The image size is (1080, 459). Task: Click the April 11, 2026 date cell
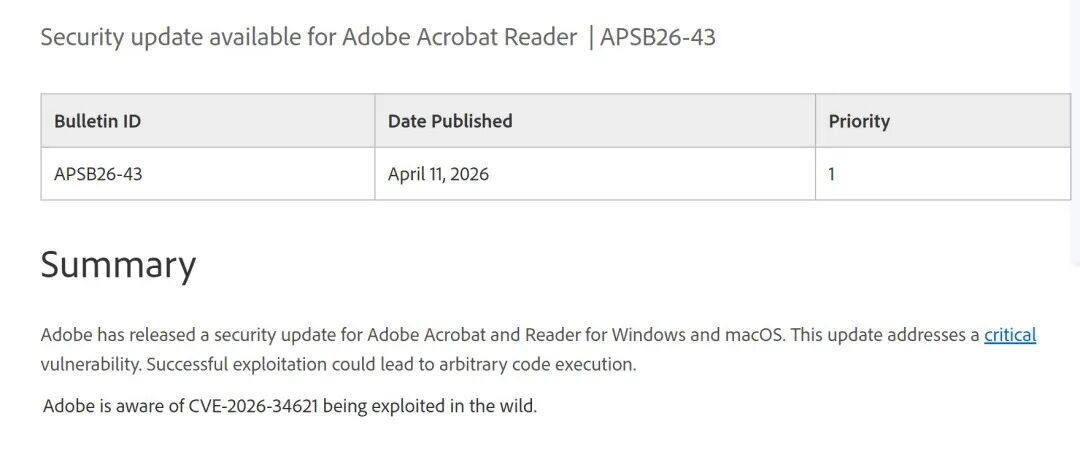(595, 174)
